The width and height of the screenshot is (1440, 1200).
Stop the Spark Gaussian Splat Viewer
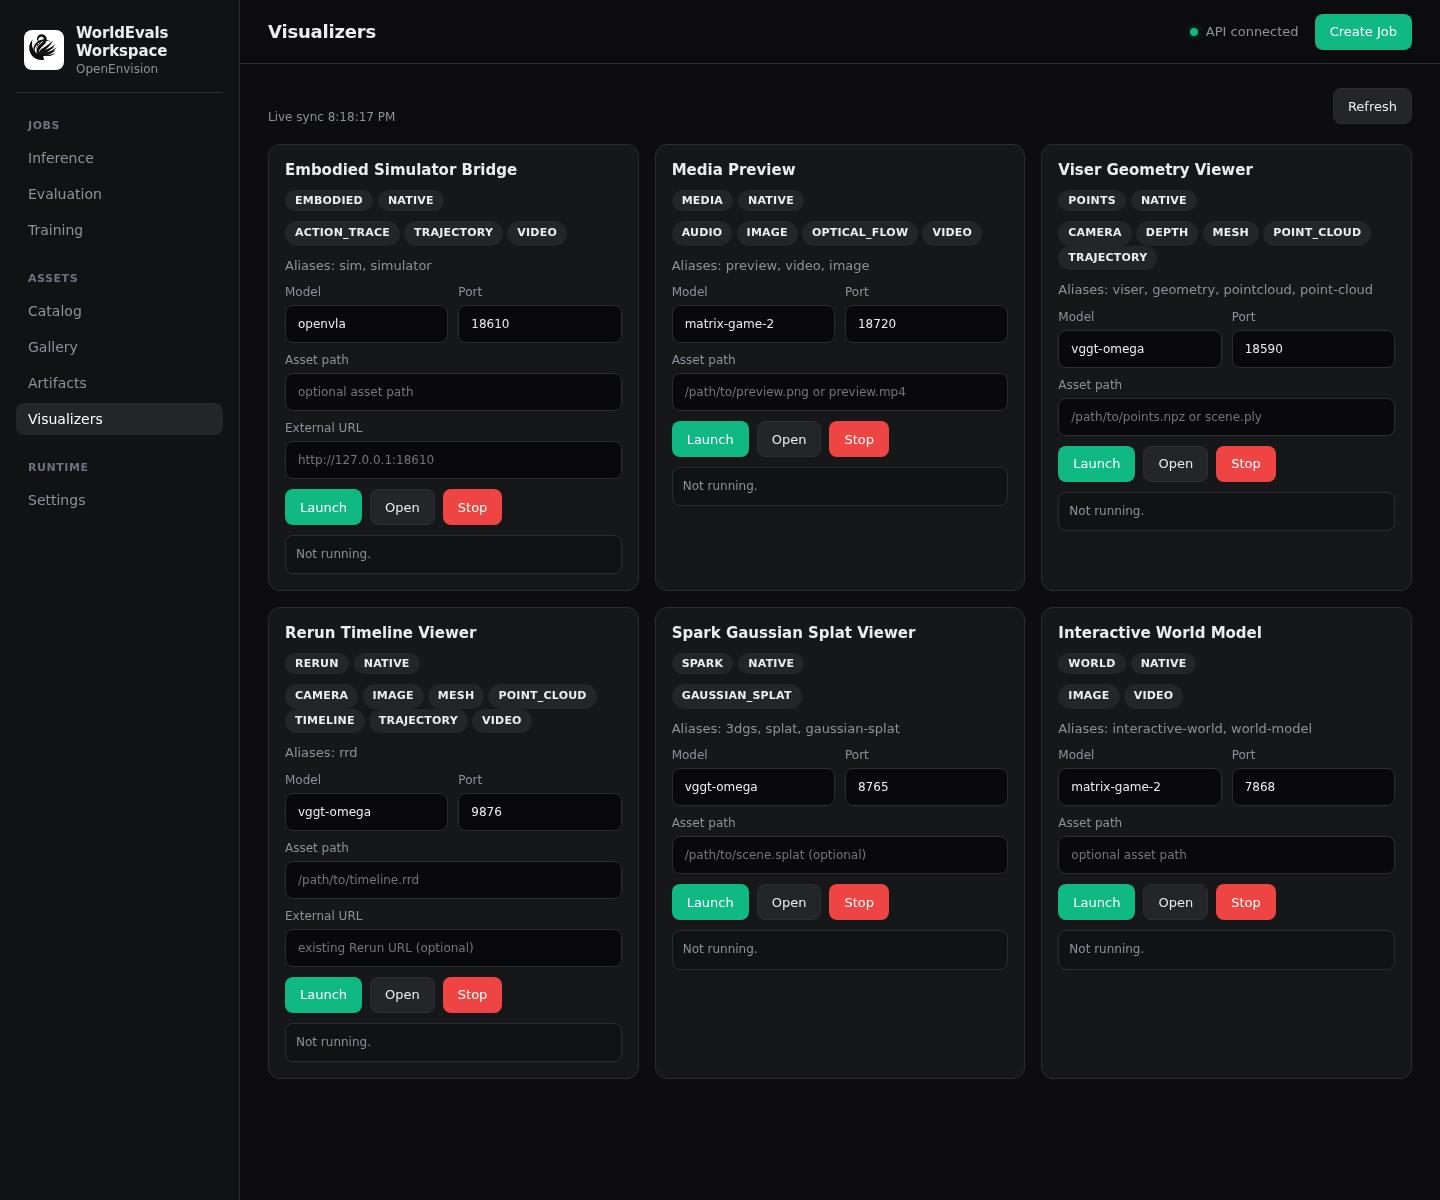coord(859,902)
